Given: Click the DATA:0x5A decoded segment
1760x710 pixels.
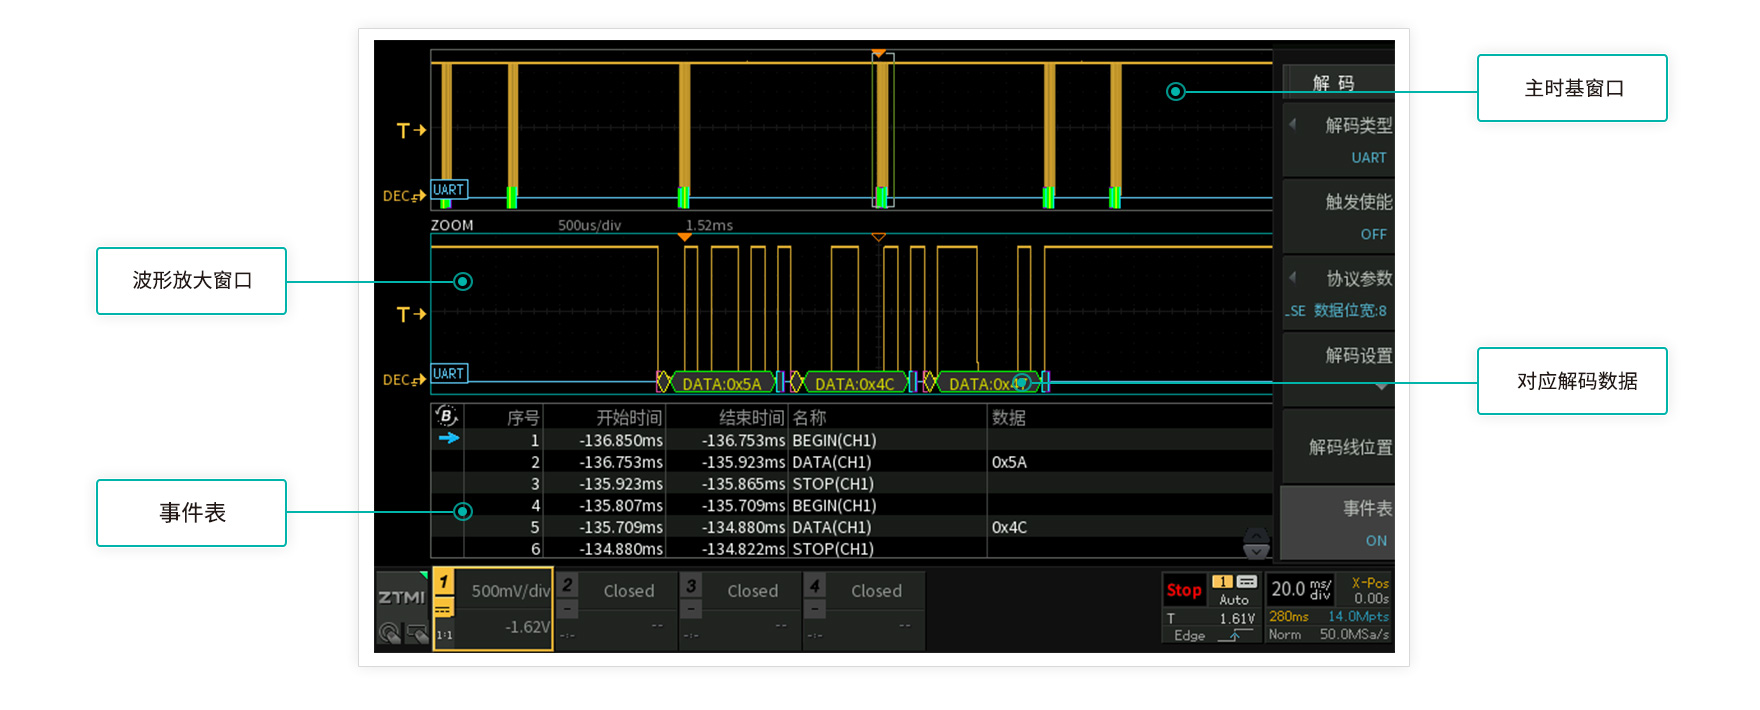Looking at the screenshot, I should [x=721, y=384].
